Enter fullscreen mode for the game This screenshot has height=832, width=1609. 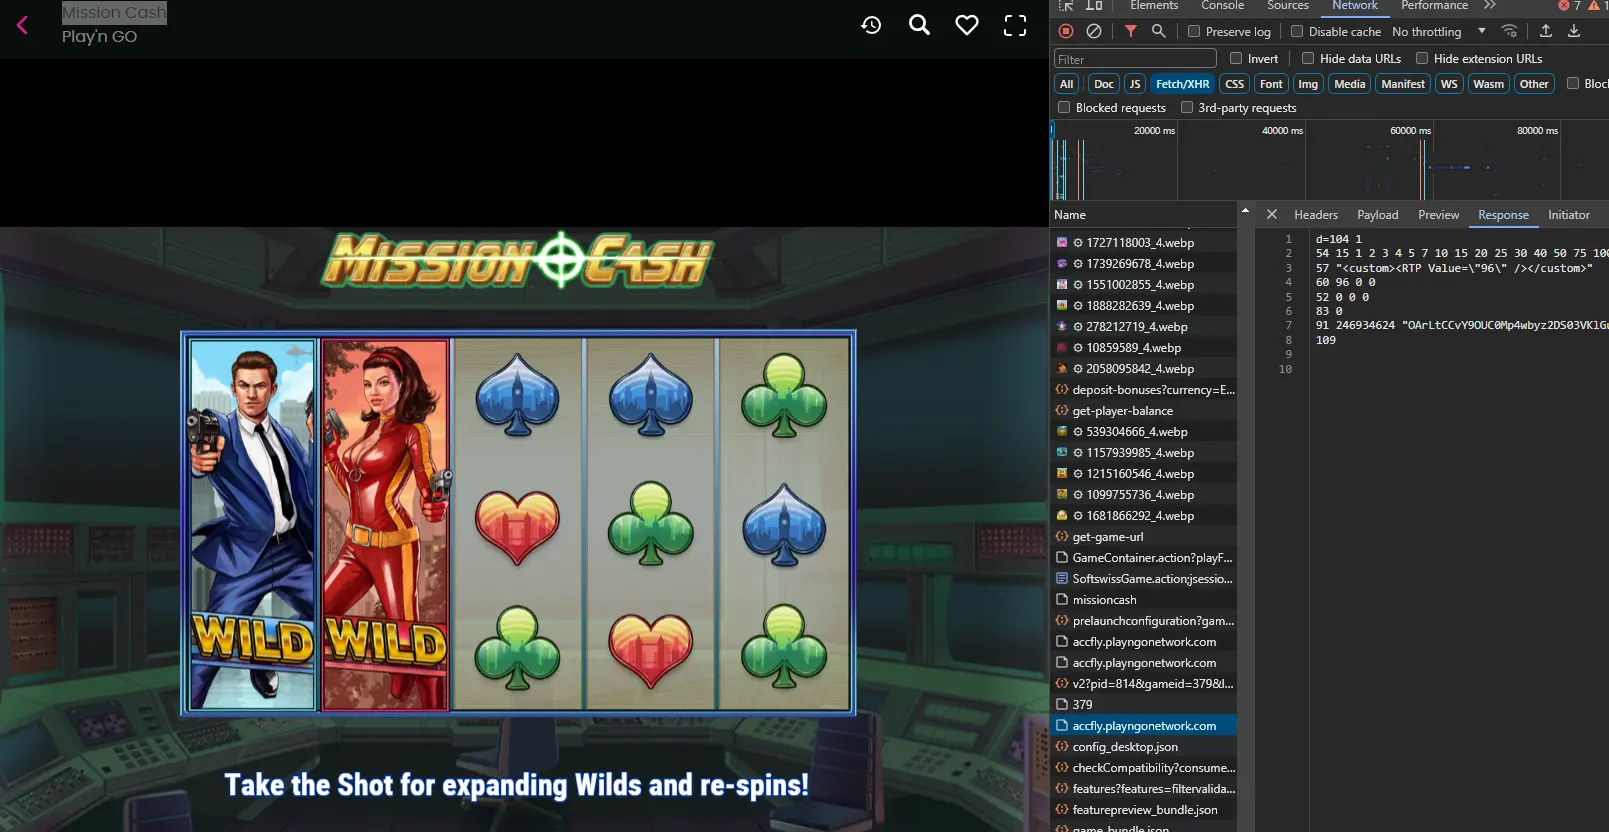click(1015, 25)
